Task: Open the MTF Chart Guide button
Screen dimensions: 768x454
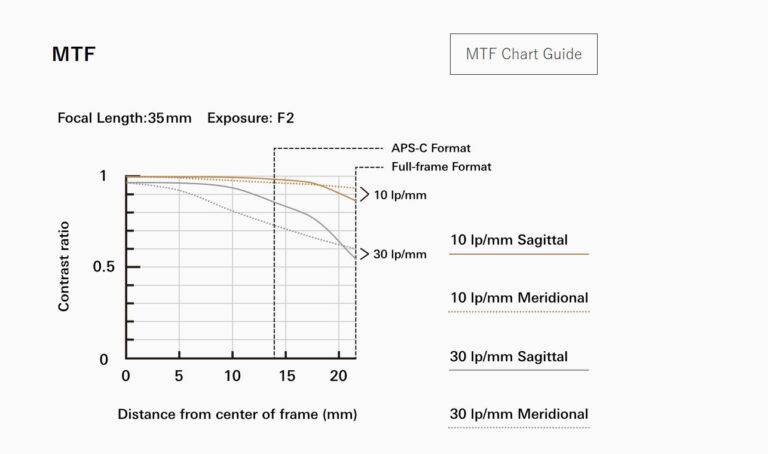Action: (x=523, y=53)
